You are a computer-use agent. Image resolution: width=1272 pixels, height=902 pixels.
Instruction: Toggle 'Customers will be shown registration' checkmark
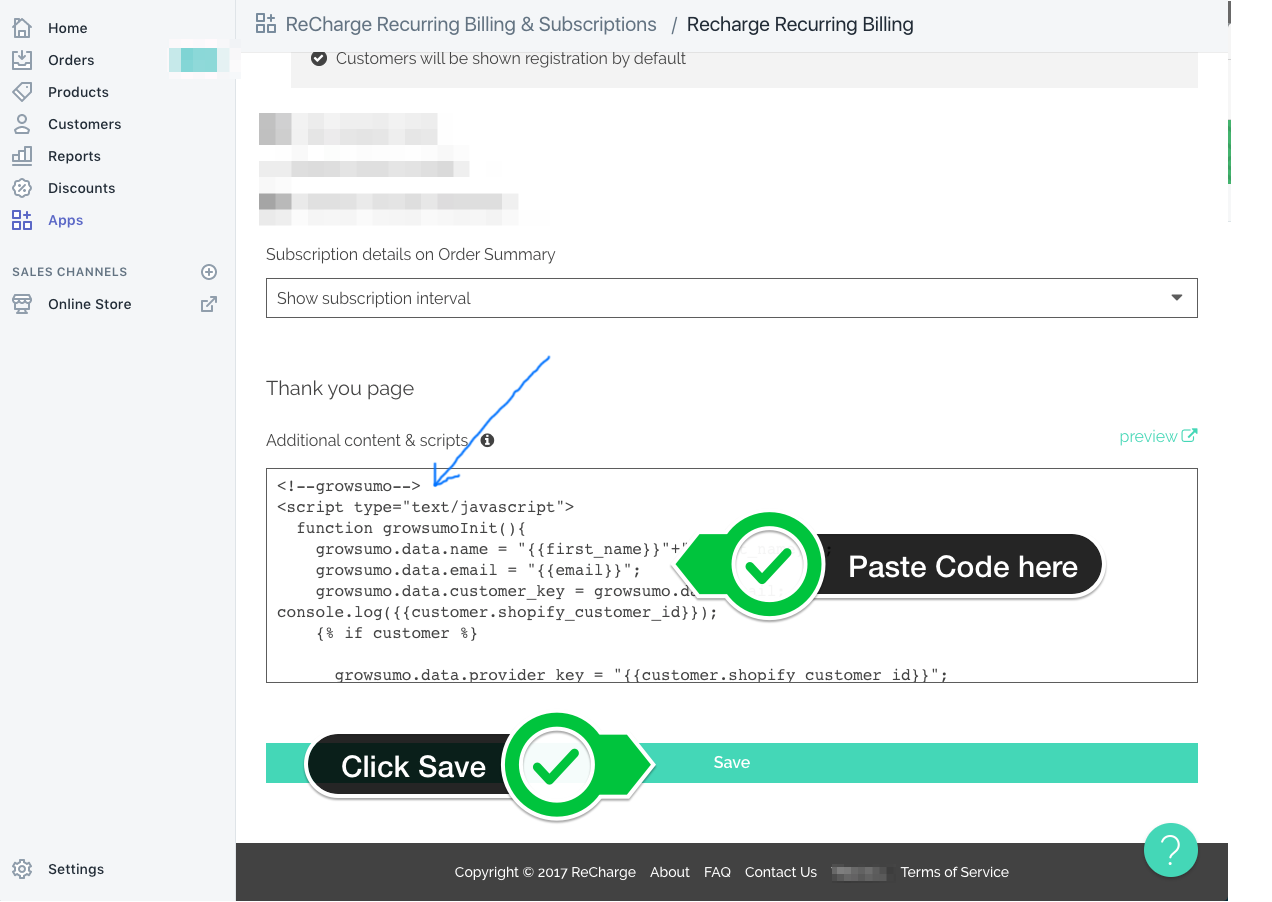319,59
